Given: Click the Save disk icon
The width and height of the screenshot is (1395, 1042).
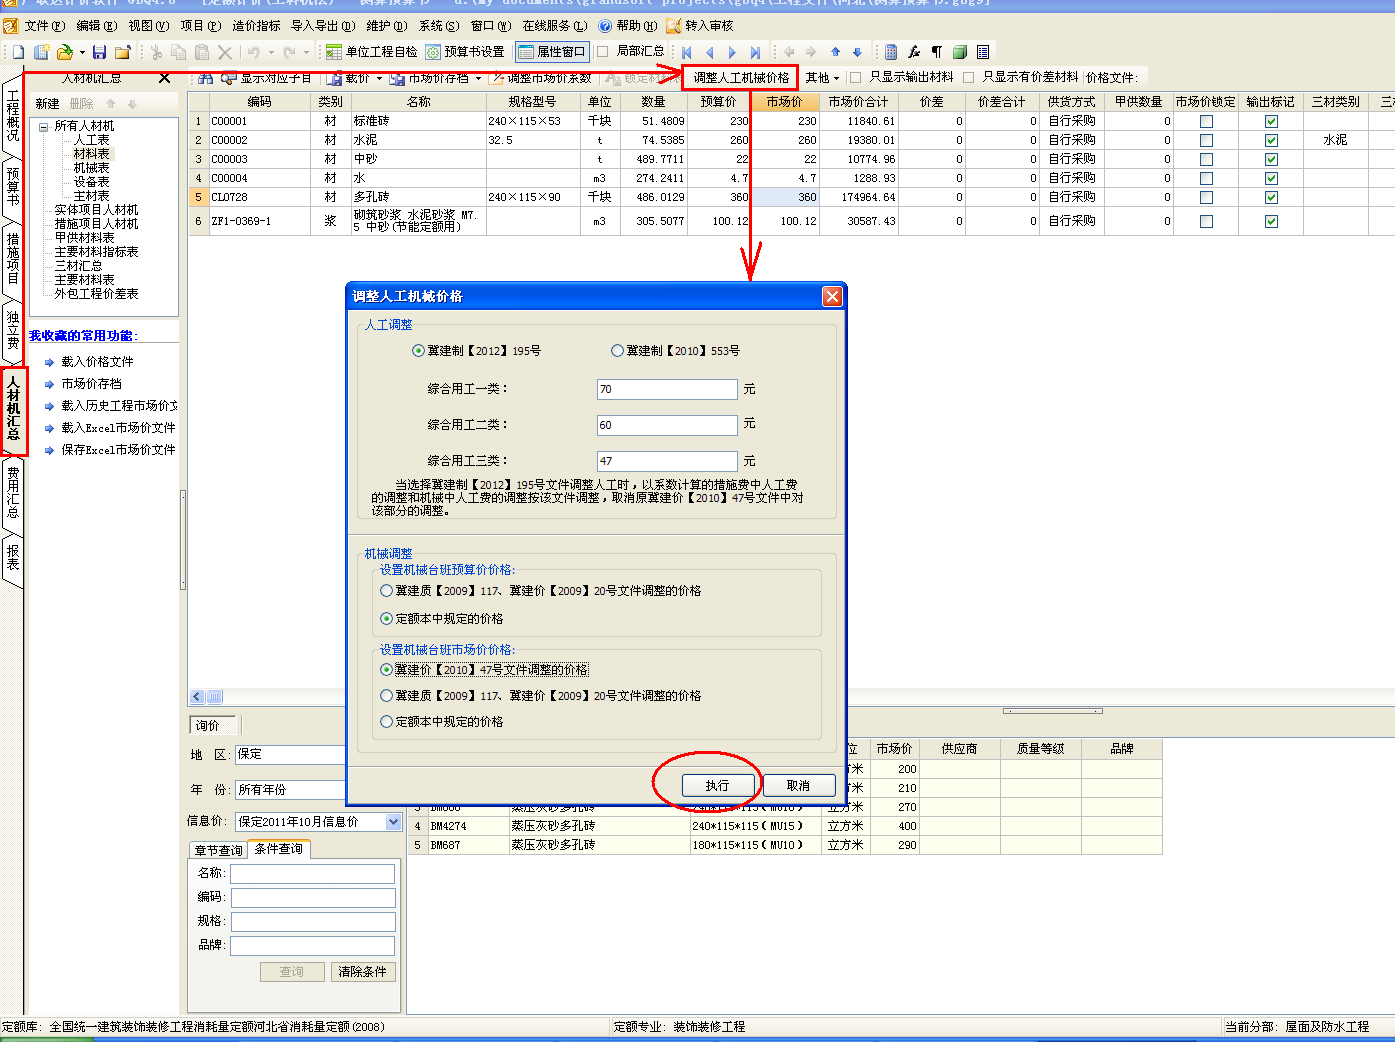Looking at the screenshot, I should tap(99, 52).
